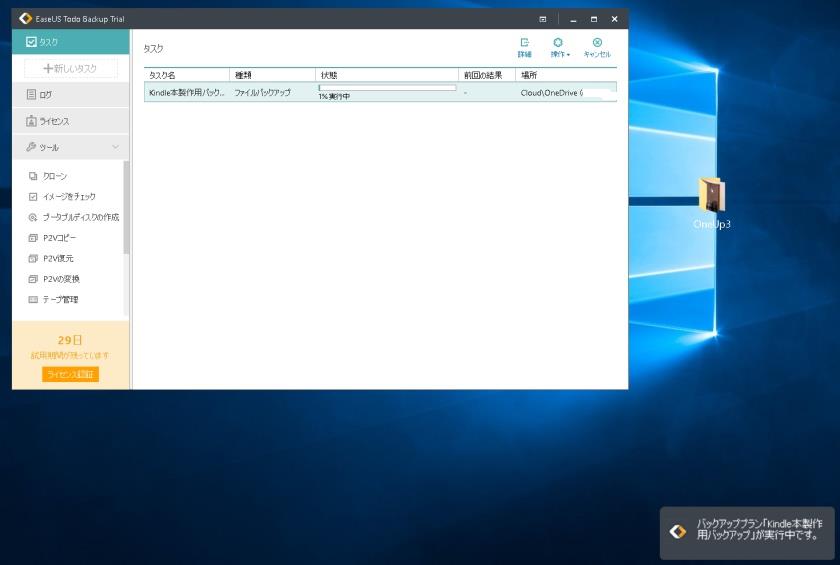This screenshot has width=840, height=565.
Task: Click the クローン icon
Action: point(33,176)
